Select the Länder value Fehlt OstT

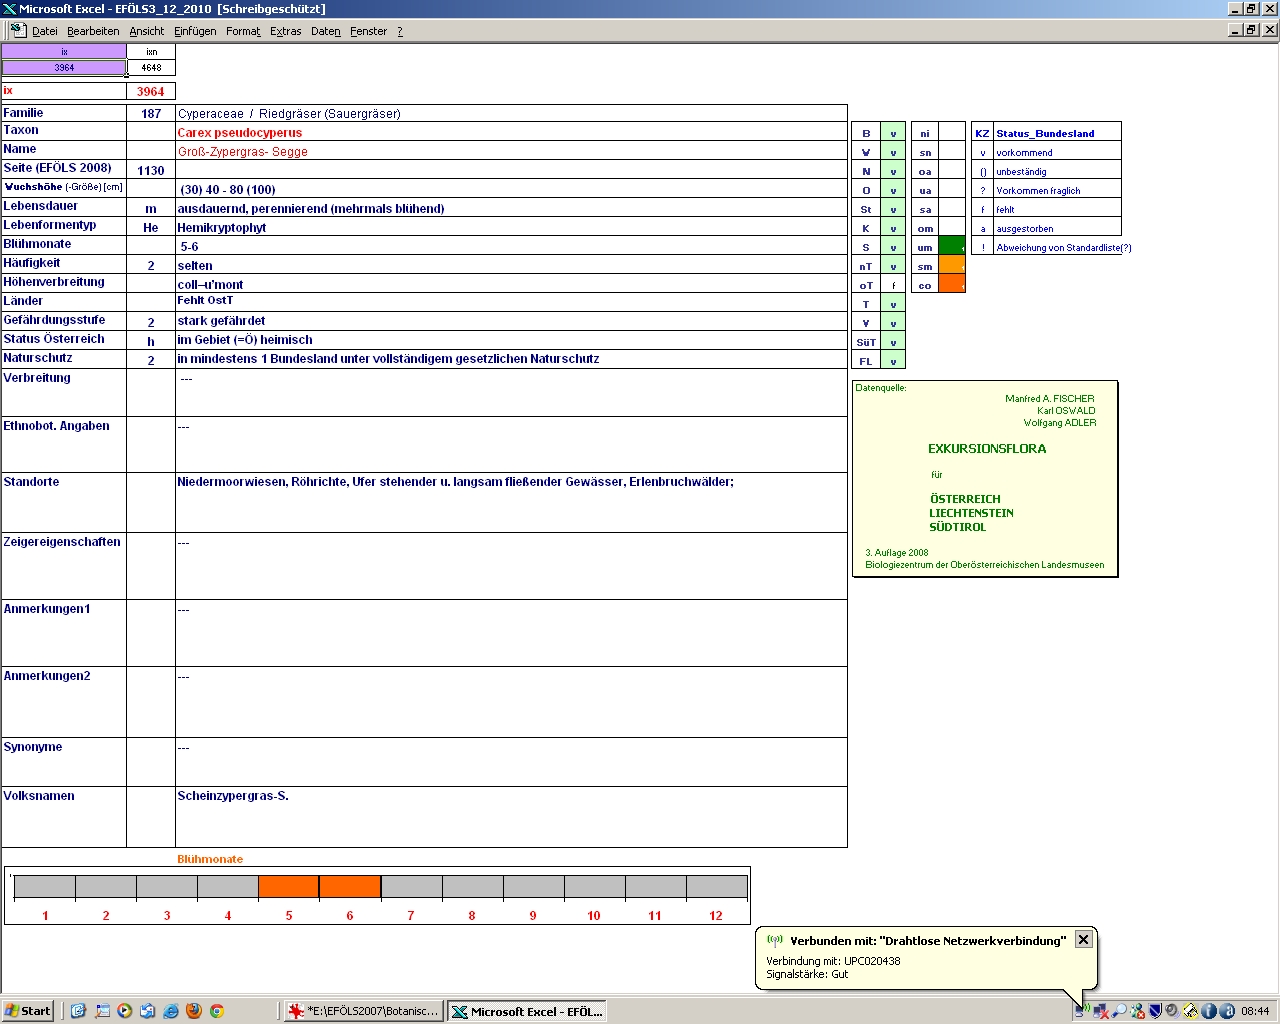pyautogui.click(x=205, y=300)
